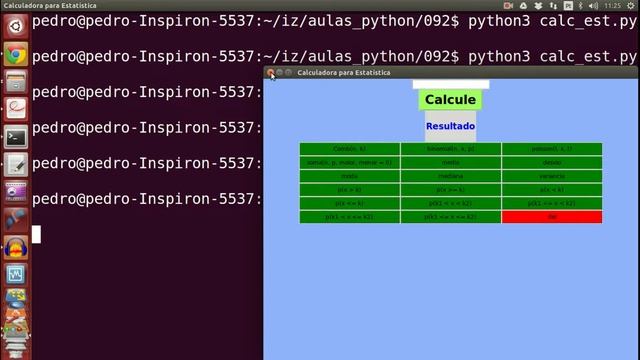
Task: Click the desvio button
Action: click(x=552, y=162)
